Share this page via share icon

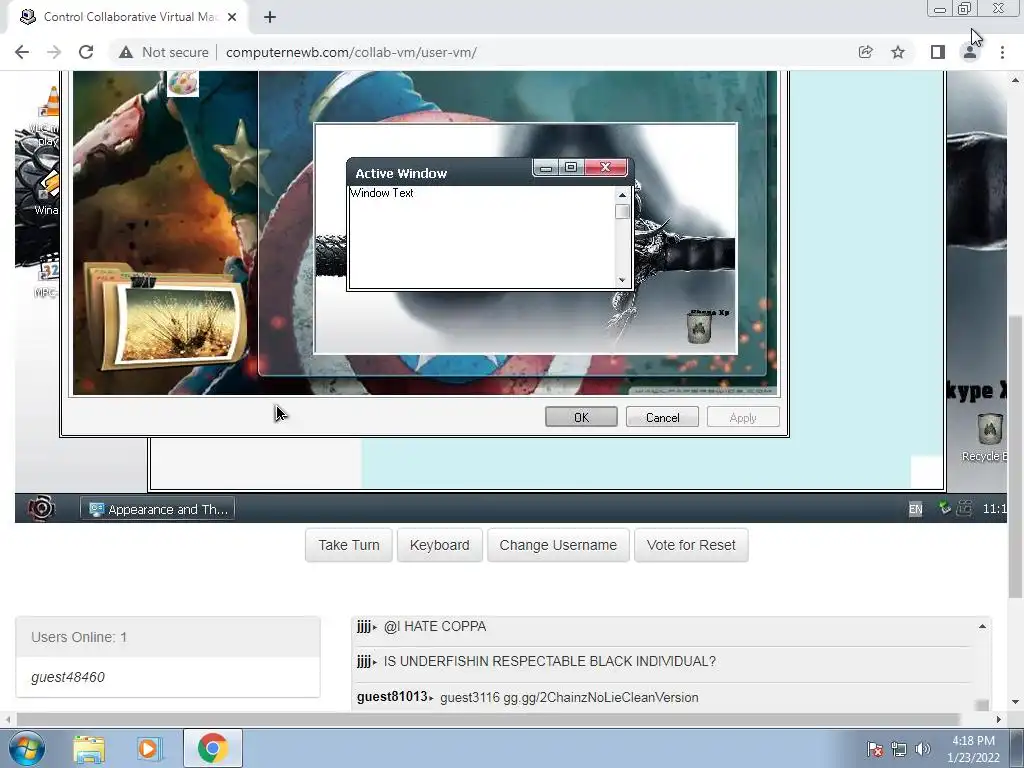point(865,52)
